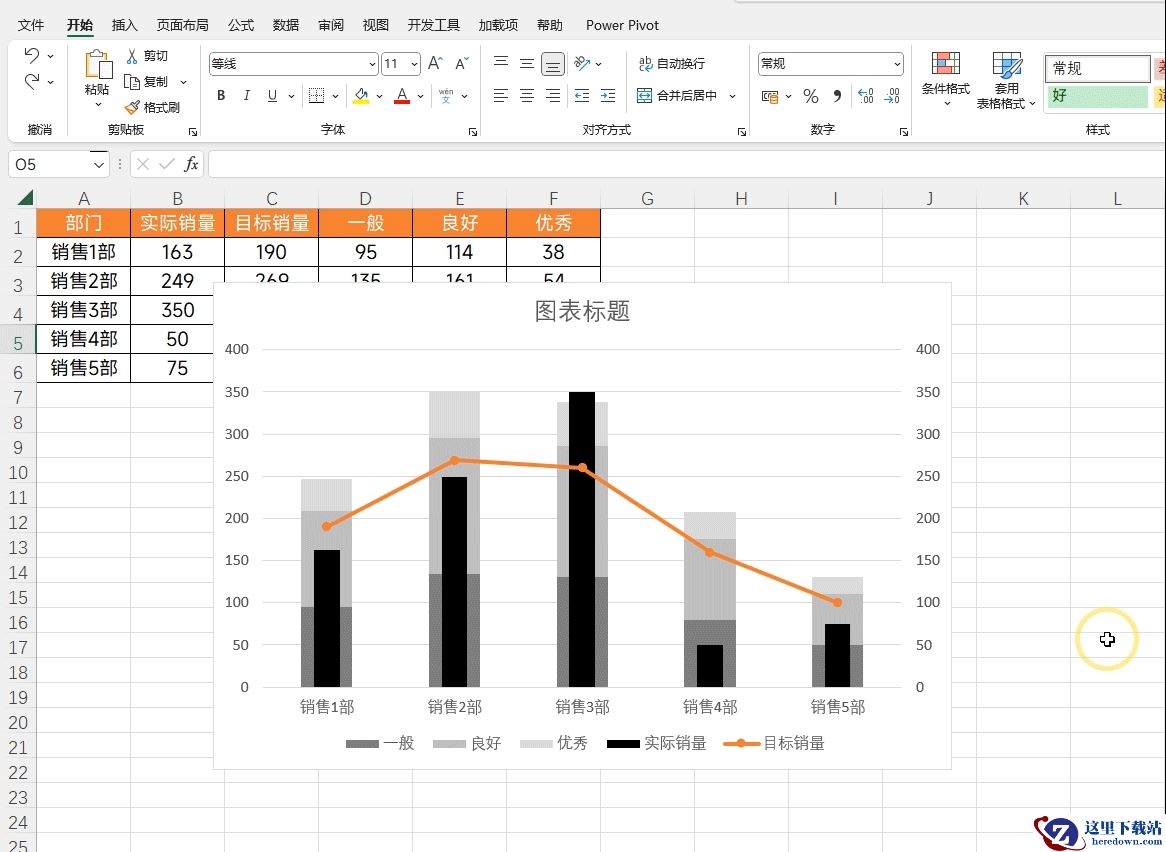Screen dimensions: 1166x852
Task: Increase font size with larger A icon
Action: tap(435, 64)
